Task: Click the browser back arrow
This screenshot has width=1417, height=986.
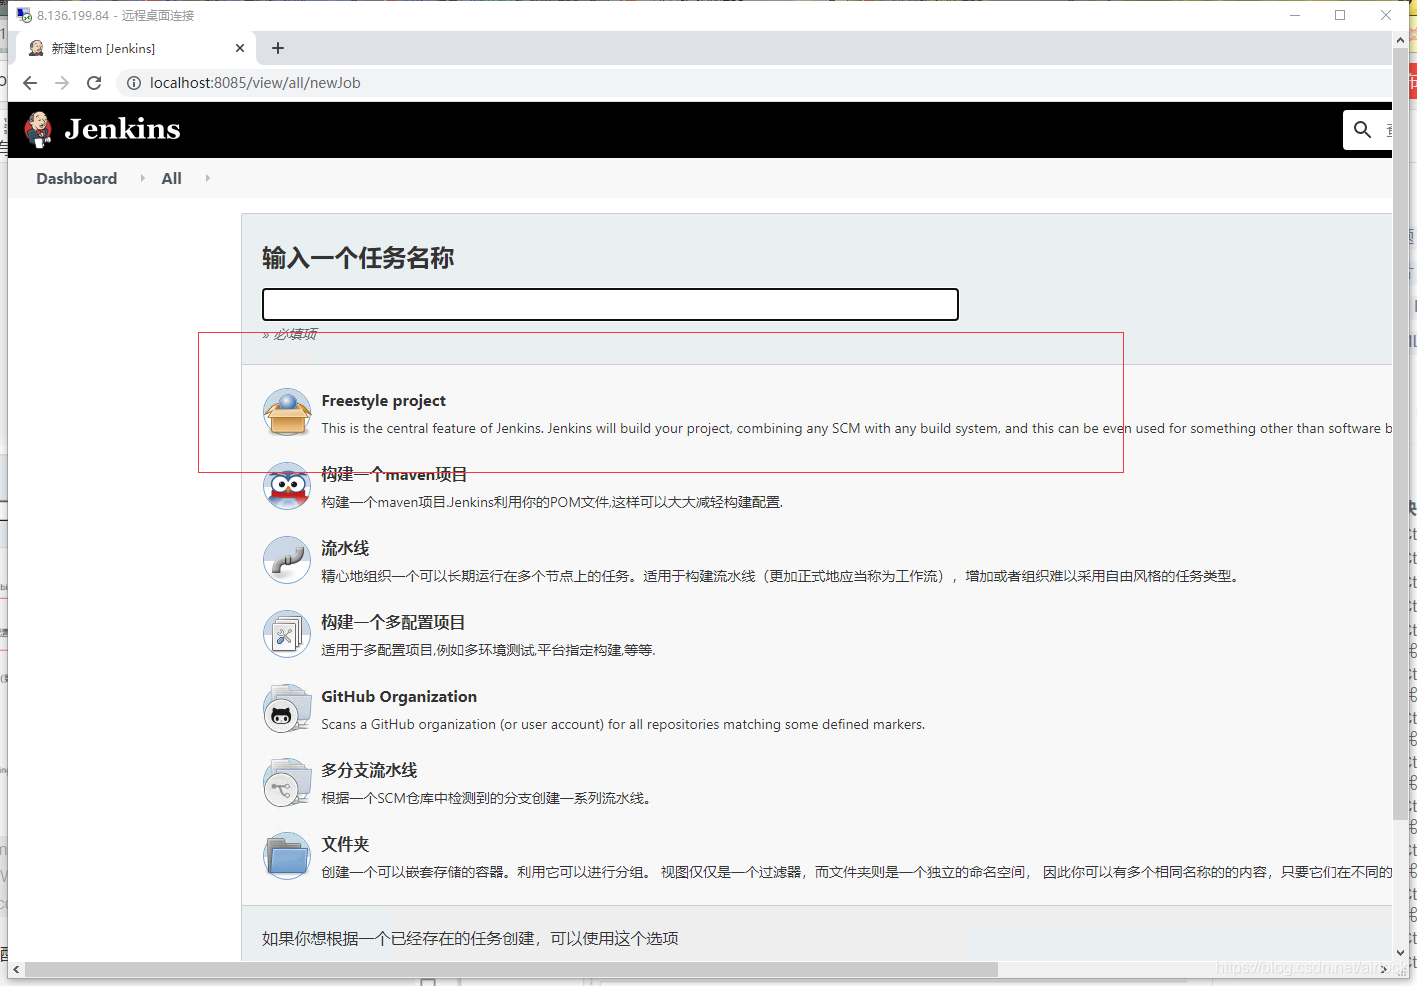Action: (x=29, y=83)
